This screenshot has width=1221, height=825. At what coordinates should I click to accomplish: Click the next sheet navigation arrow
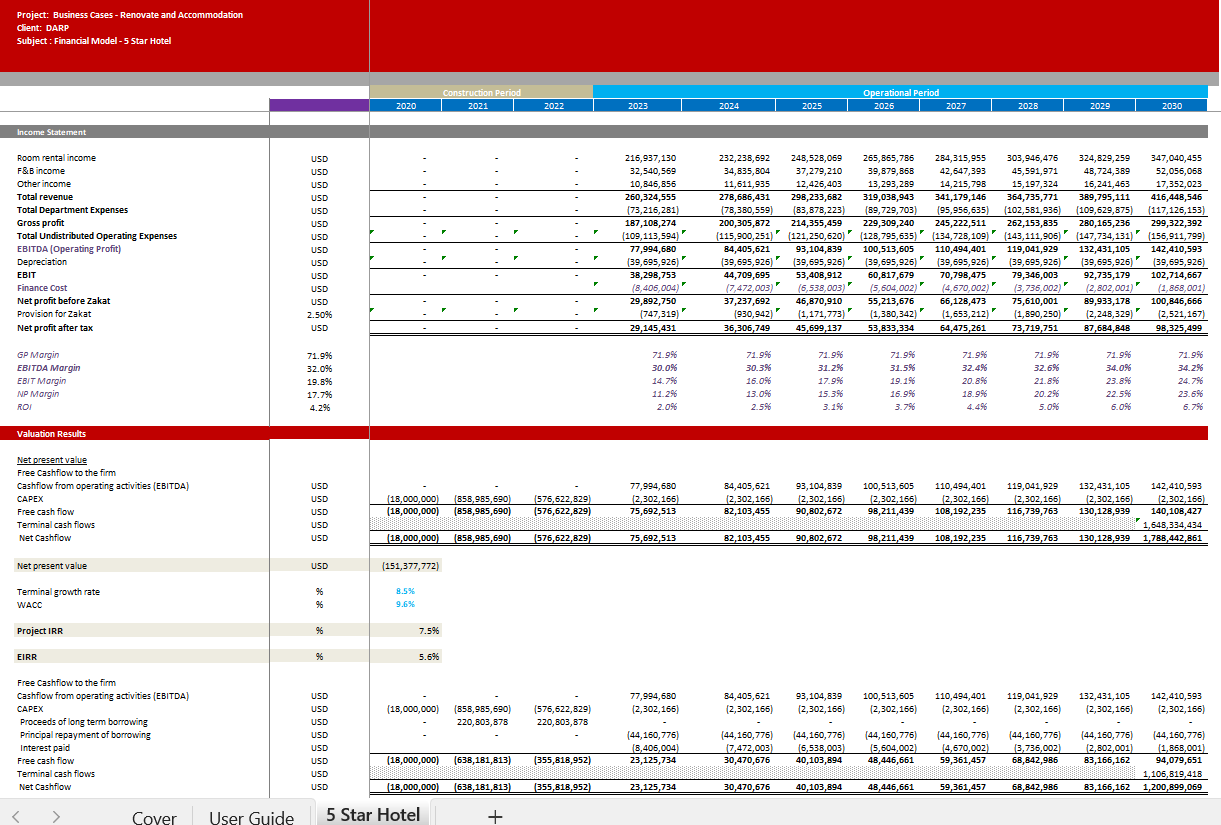coord(55,817)
